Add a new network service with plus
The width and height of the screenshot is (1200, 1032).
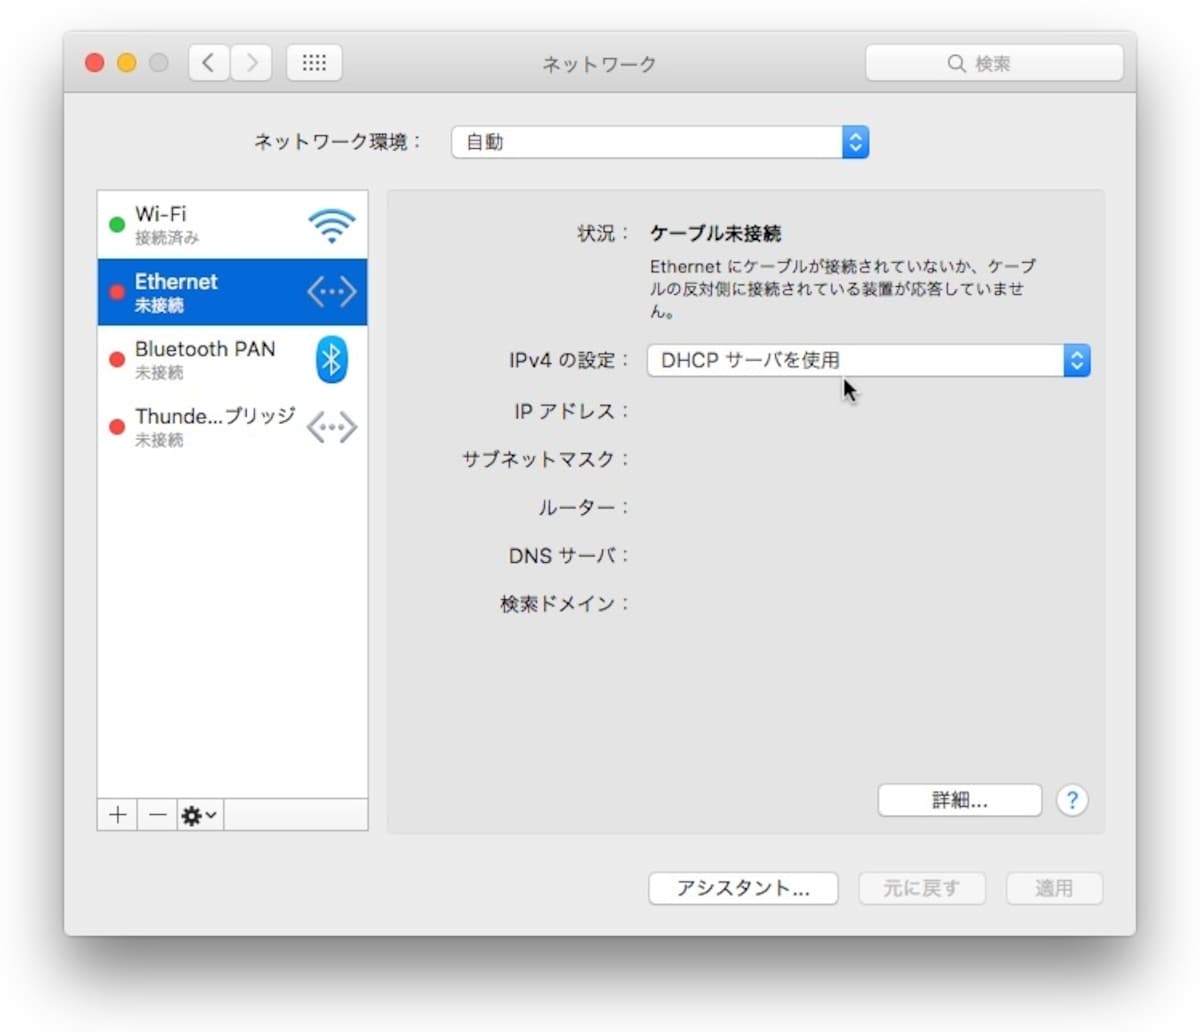coord(117,815)
